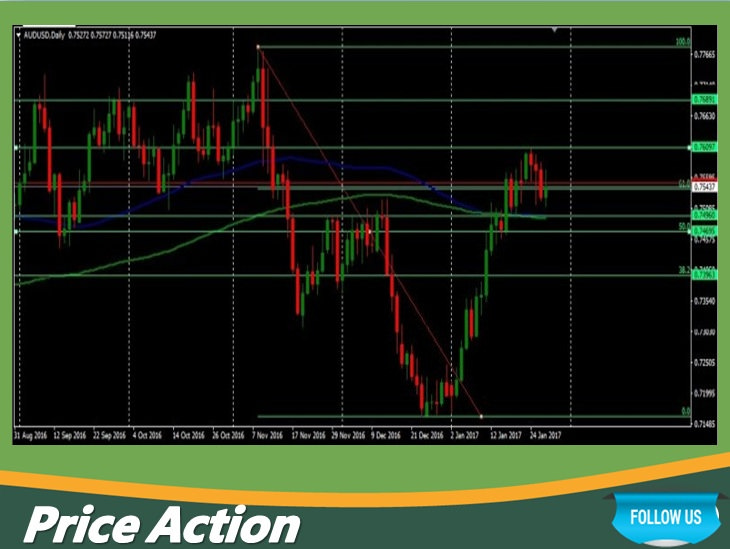Click the AUDUSD,Daily chart title

(x=46, y=33)
